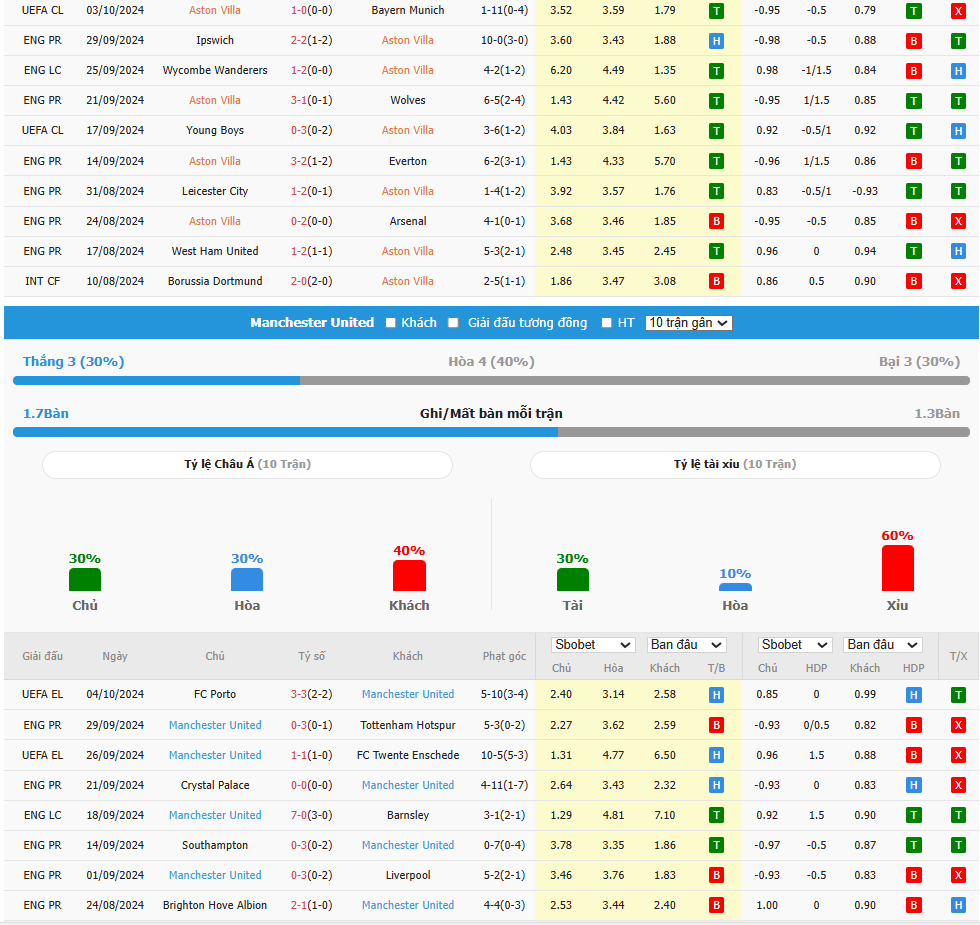Viewport: 980px width, 925px height.
Task: Click the red X badge in FC Twente Enschede row
Action: pyautogui.click(x=958, y=755)
